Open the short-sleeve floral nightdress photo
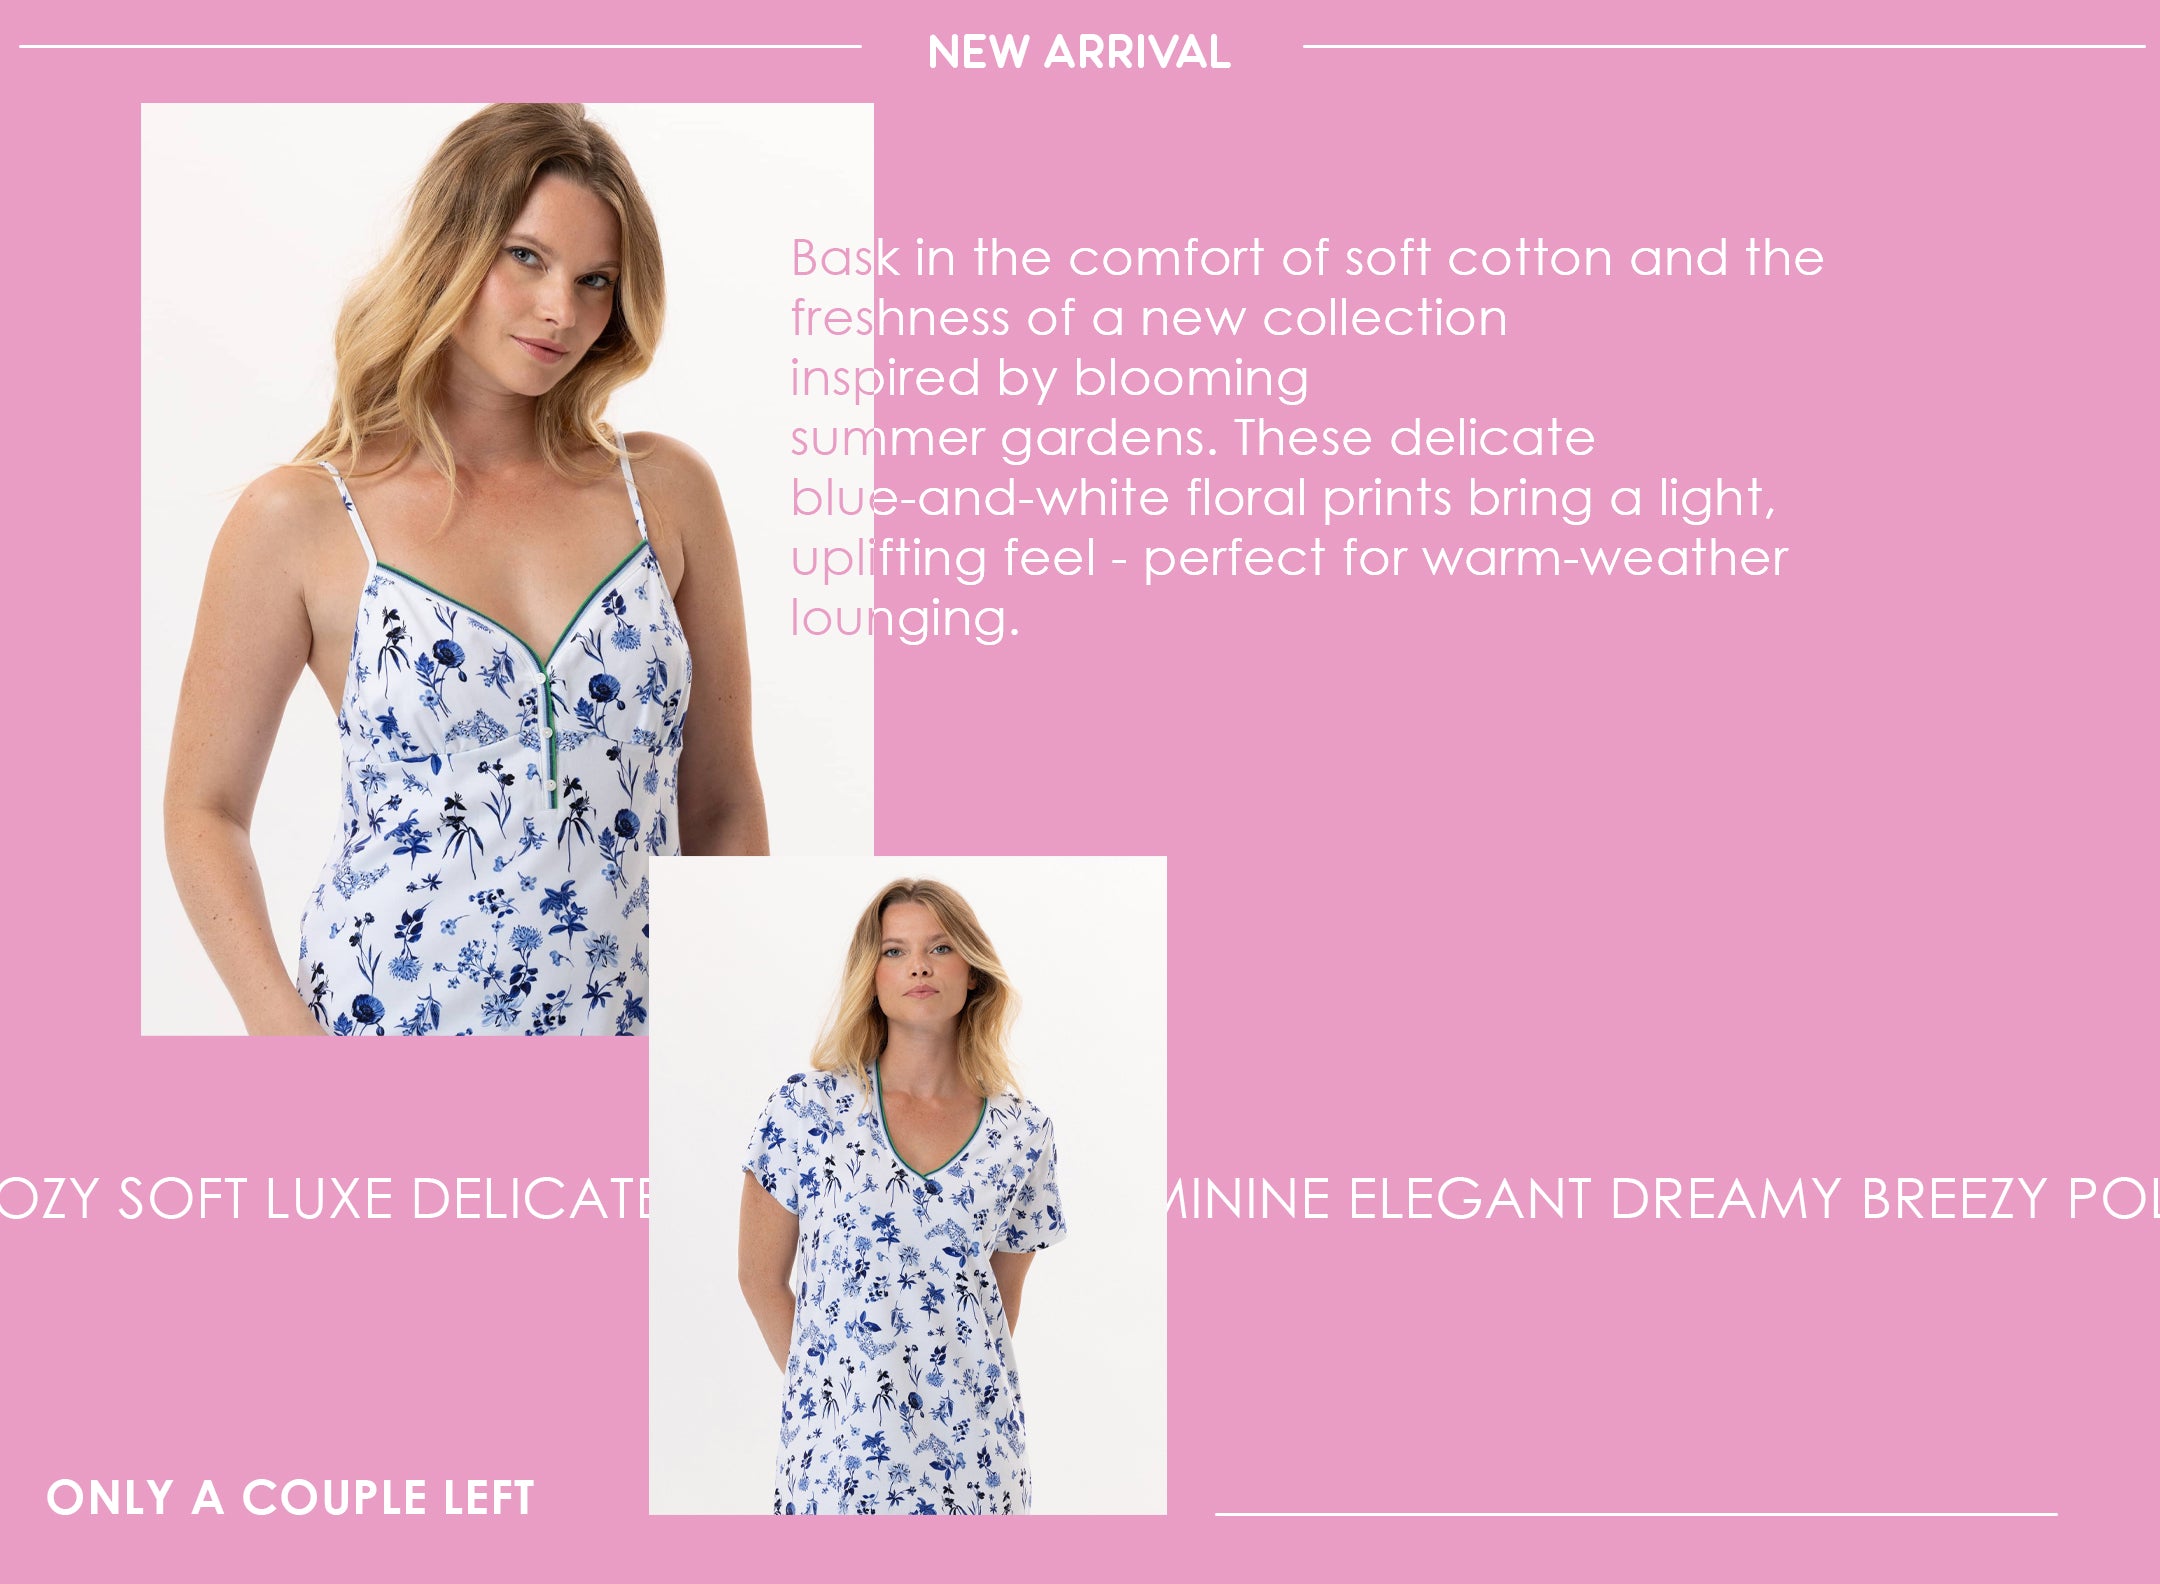 [908, 1185]
